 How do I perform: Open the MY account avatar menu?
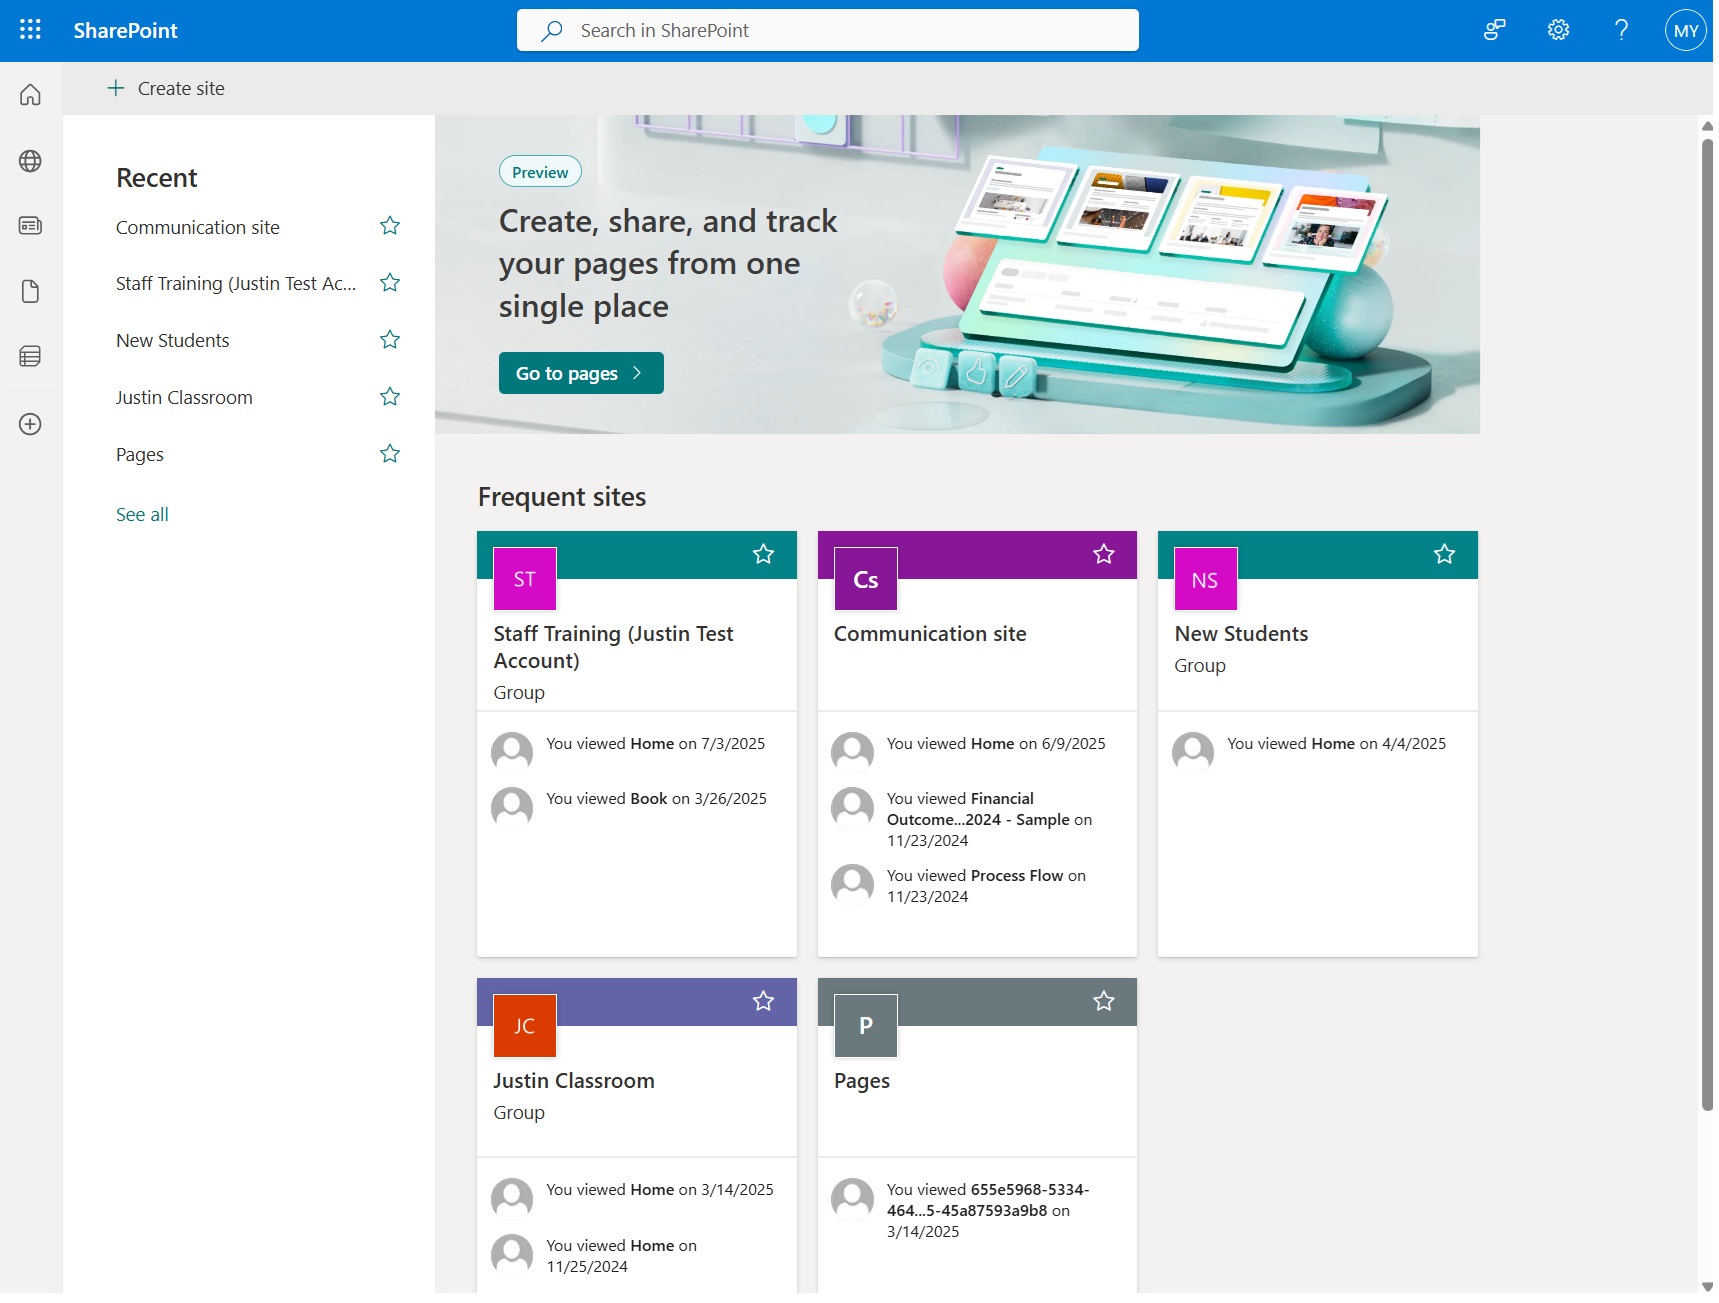[x=1685, y=30]
